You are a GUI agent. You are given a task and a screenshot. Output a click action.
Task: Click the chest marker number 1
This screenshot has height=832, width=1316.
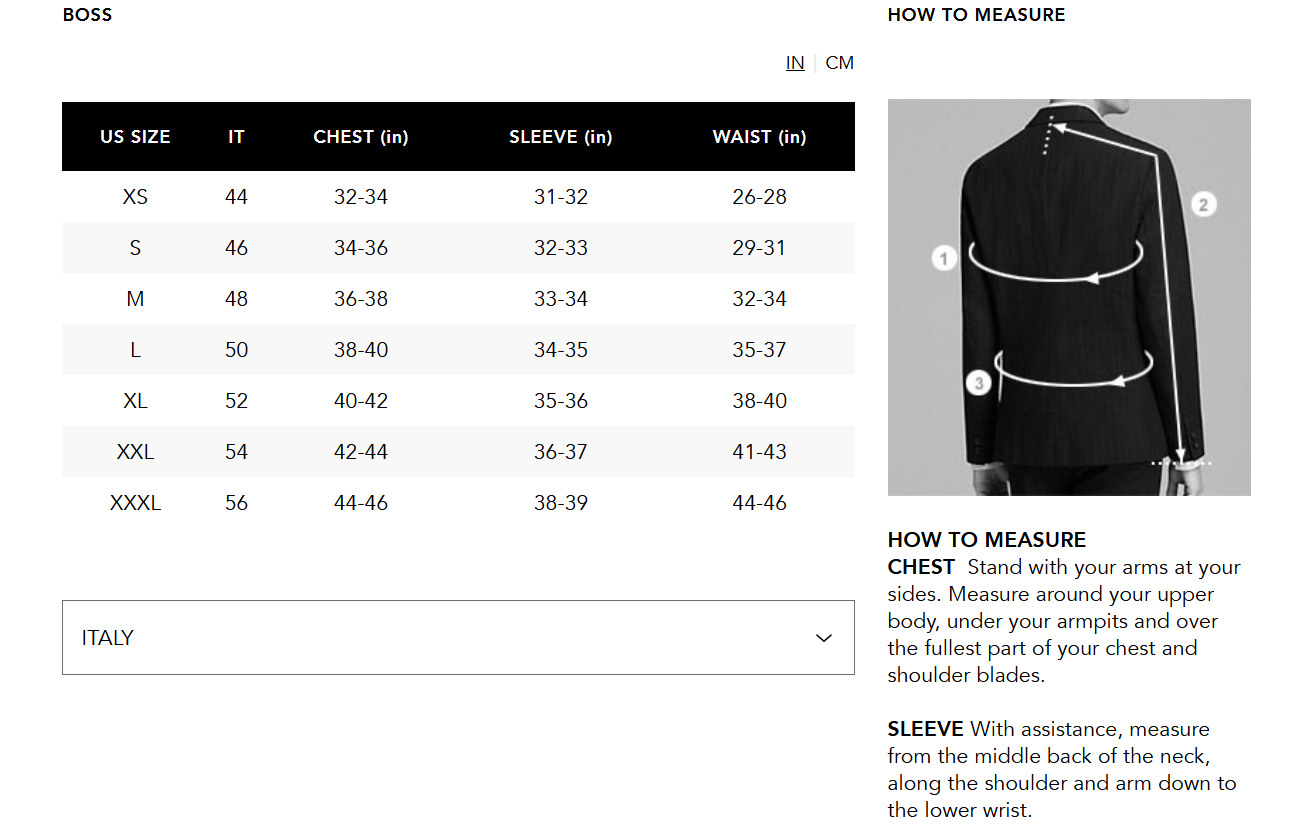944,258
